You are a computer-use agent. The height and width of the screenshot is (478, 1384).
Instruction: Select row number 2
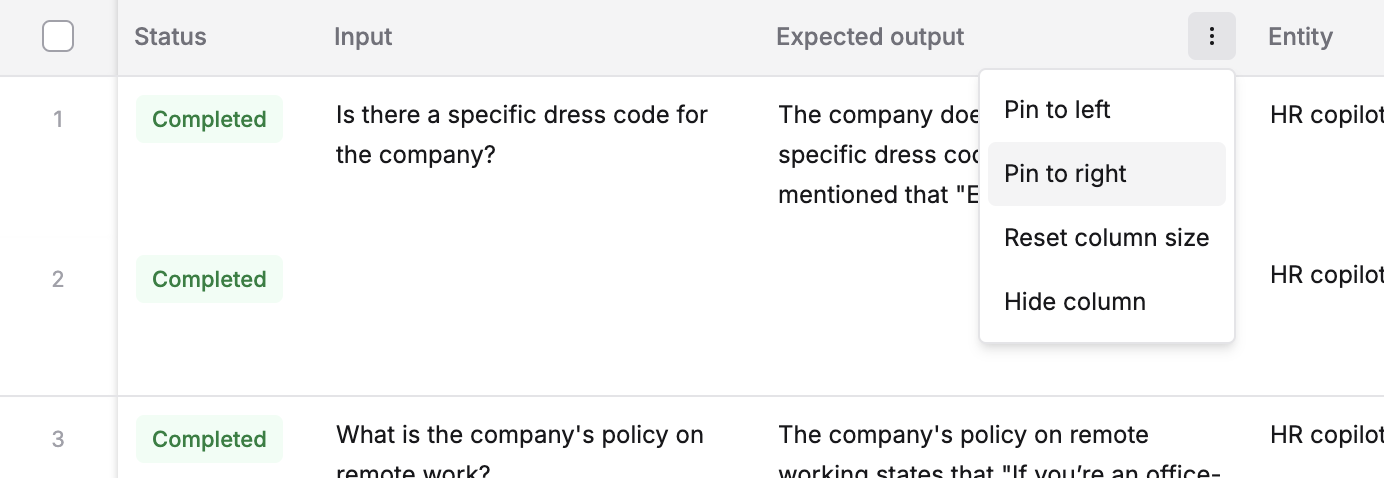point(58,279)
